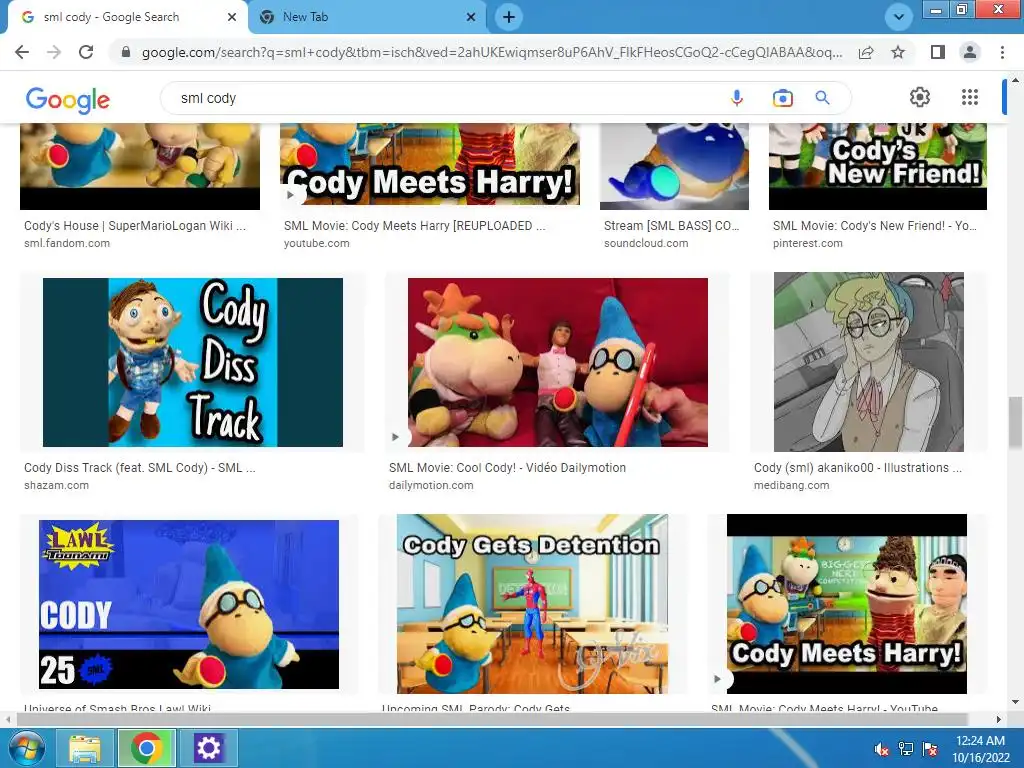Image resolution: width=1024 pixels, height=768 pixels.
Task: Click the shazam.com source text
Action: click(56, 485)
